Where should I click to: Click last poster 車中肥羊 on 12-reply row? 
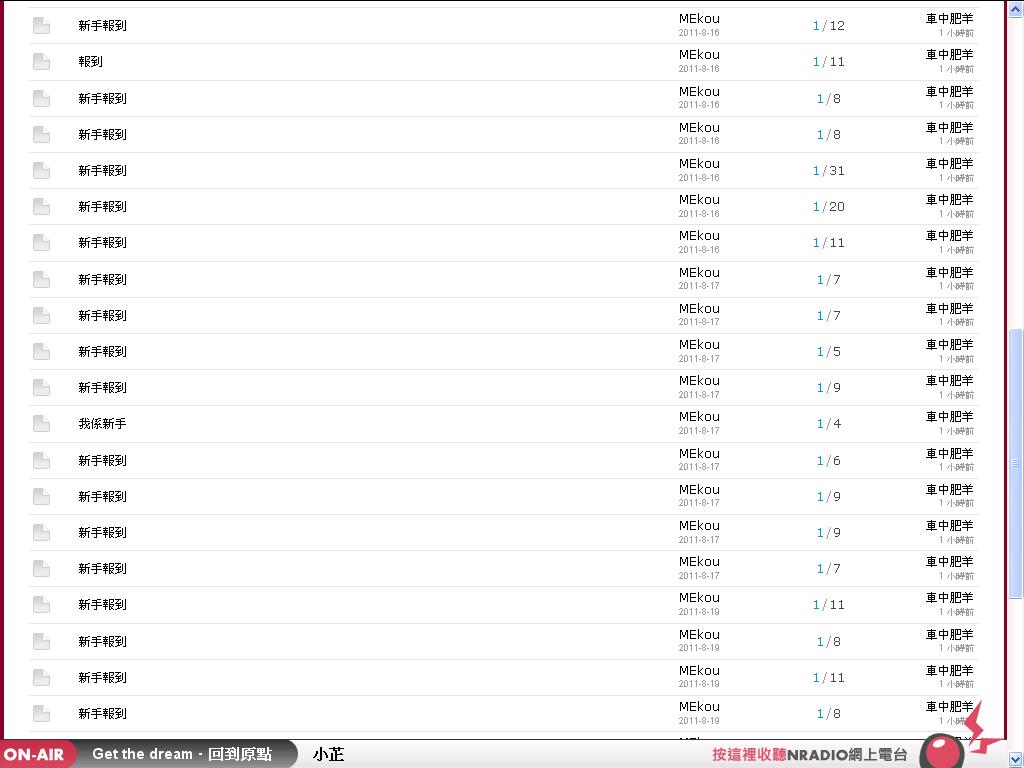(x=950, y=19)
